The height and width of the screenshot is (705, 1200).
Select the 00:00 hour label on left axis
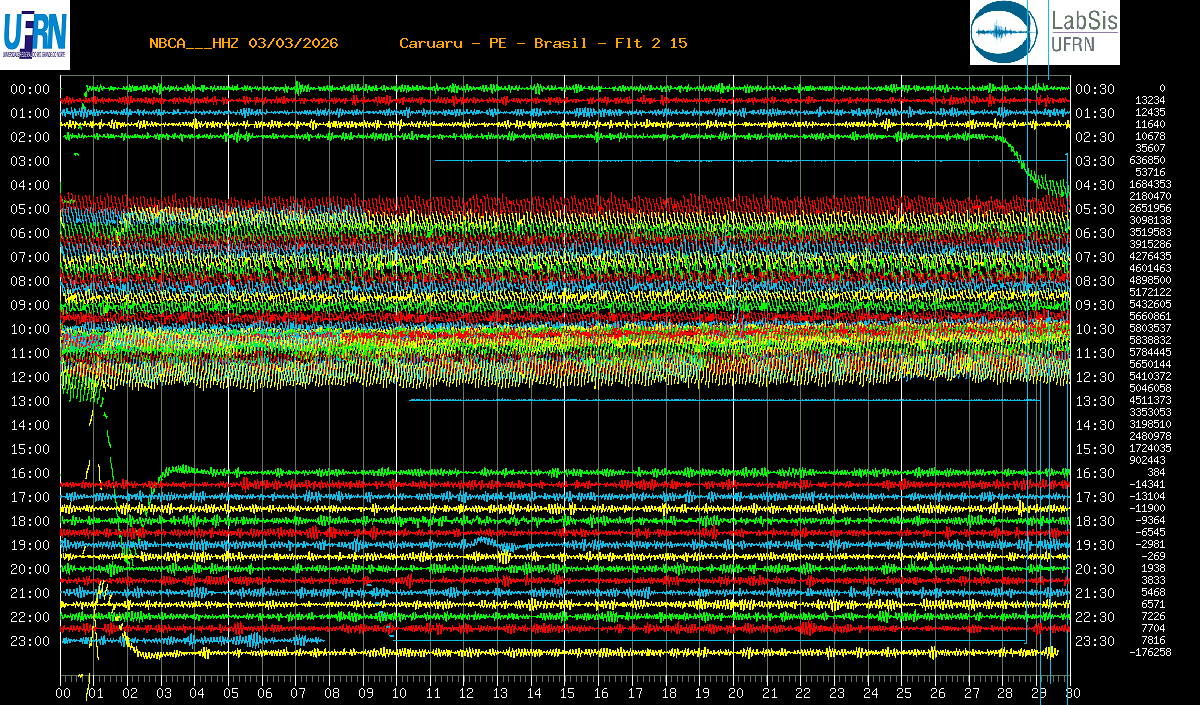pyautogui.click(x=30, y=89)
